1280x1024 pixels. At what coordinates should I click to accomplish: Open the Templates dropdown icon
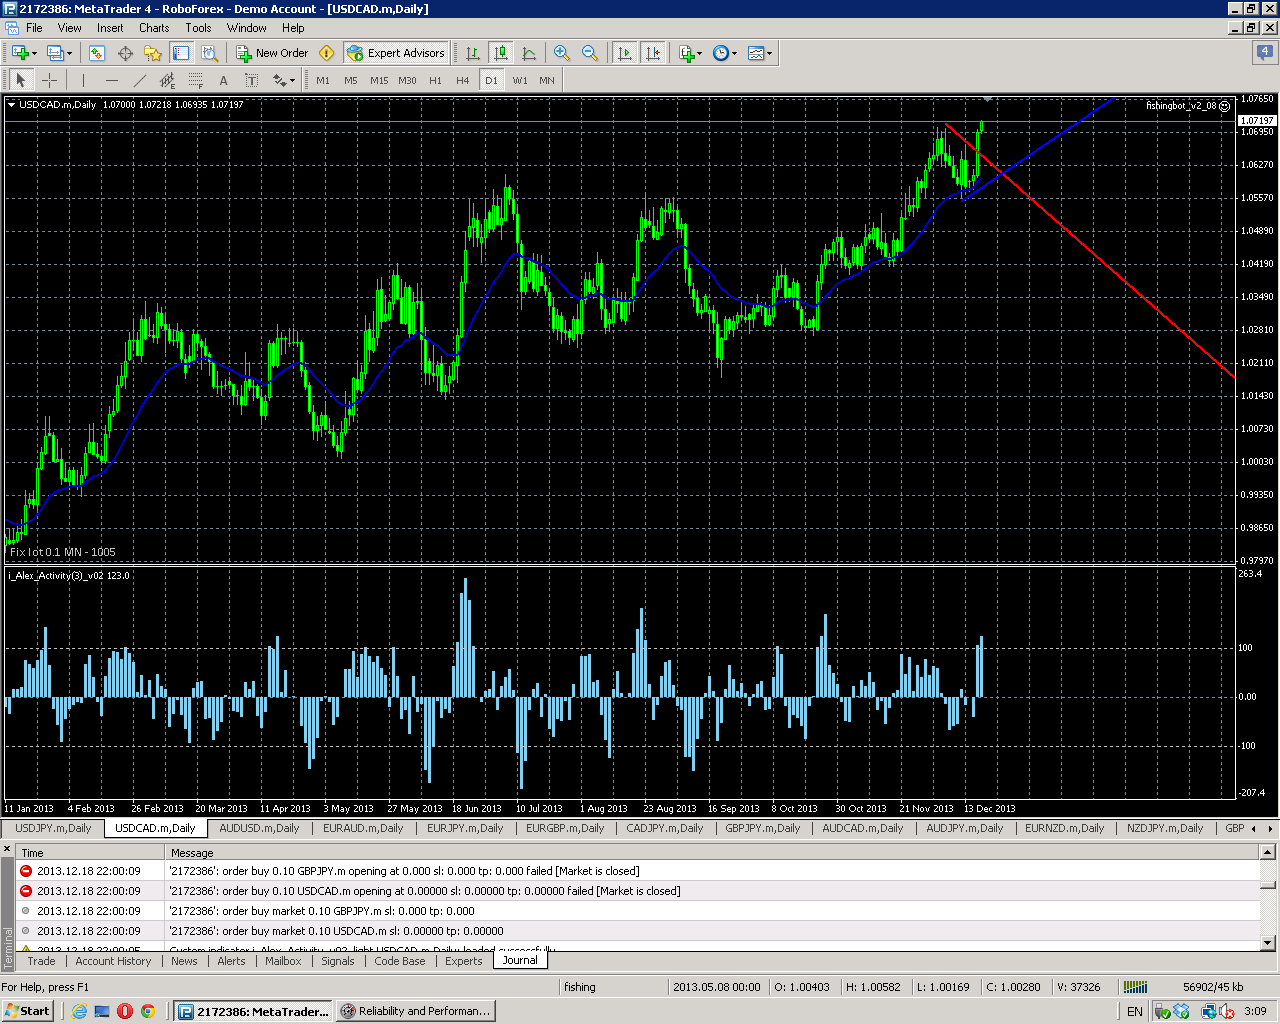760,53
